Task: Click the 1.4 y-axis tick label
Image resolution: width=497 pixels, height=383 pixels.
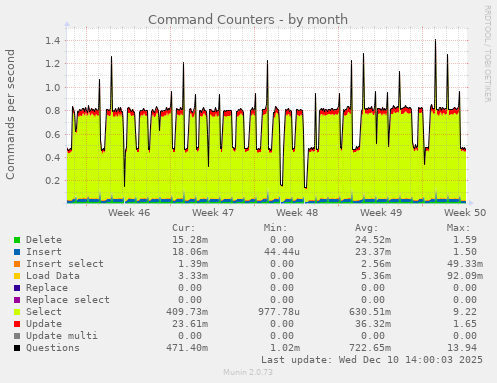Action: point(53,41)
